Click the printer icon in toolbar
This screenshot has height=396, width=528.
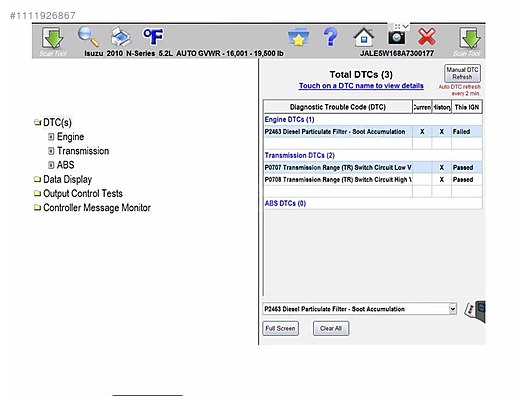(x=121, y=37)
